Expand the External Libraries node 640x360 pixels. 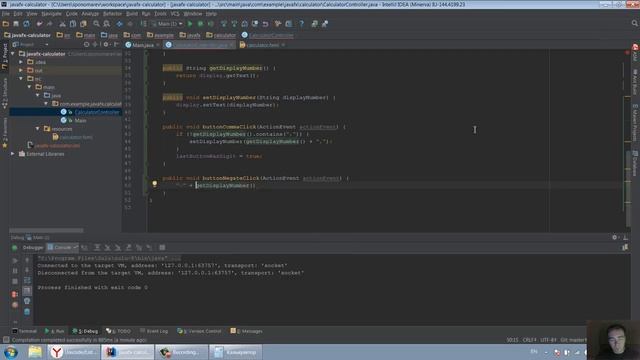click(x=13, y=154)
